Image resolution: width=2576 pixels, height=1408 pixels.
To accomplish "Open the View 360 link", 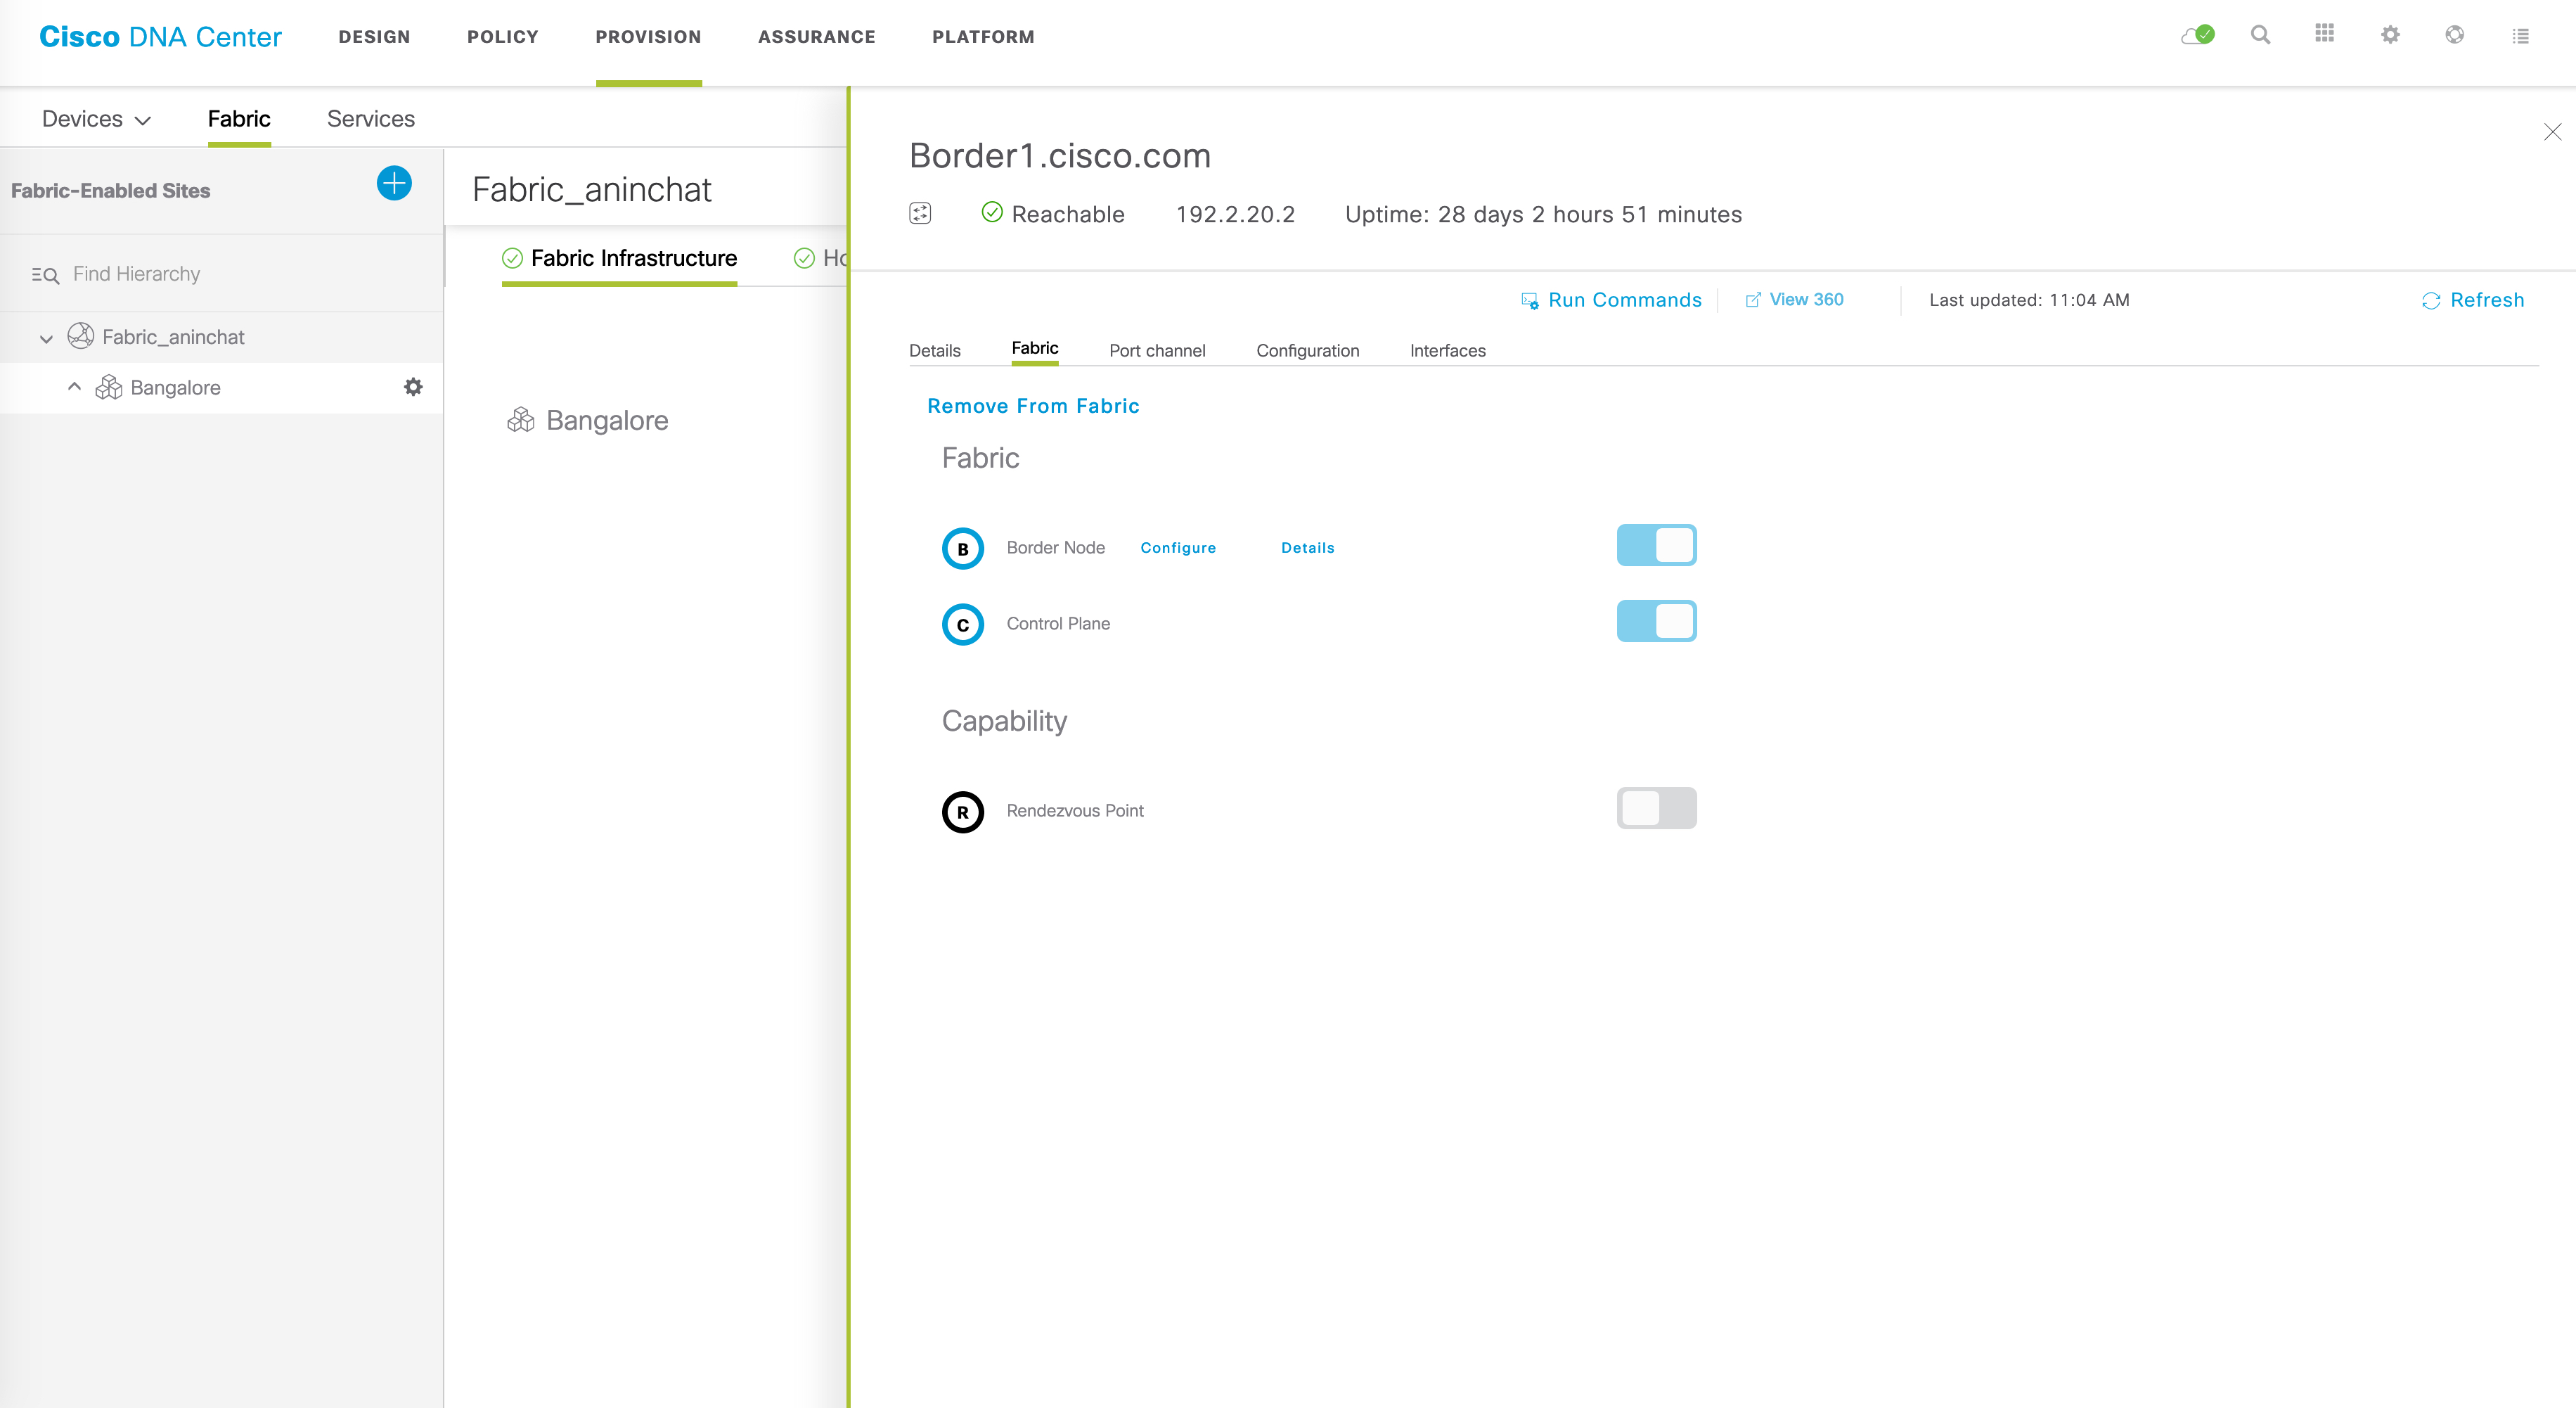I will point(1806,300).
